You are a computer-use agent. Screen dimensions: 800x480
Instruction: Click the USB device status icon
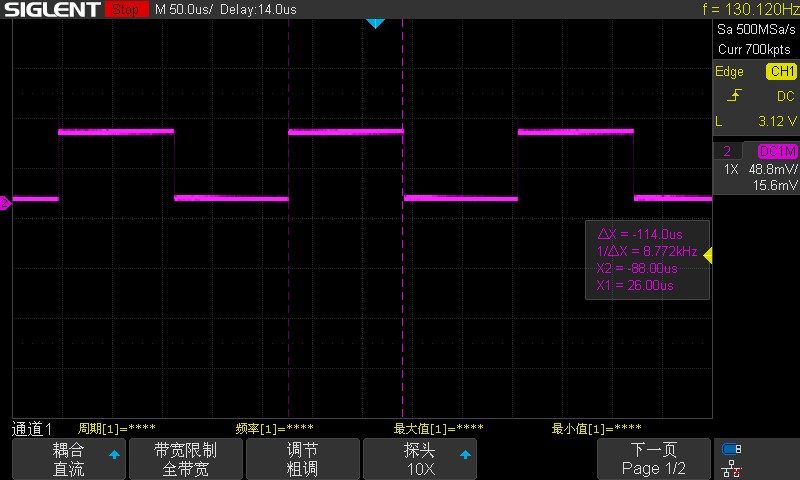(731, 449)
